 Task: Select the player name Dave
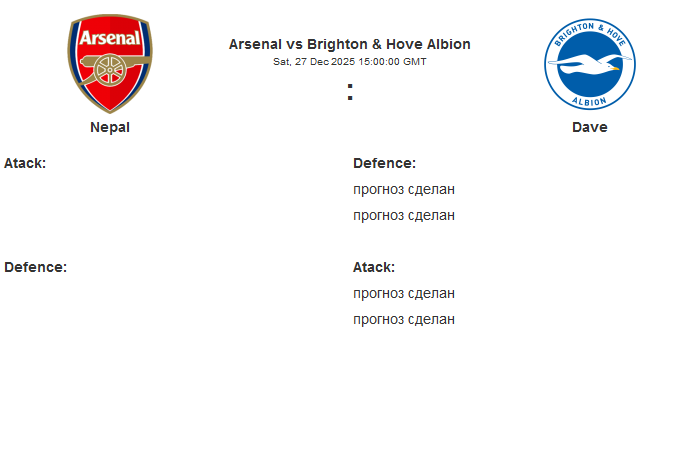590,127
